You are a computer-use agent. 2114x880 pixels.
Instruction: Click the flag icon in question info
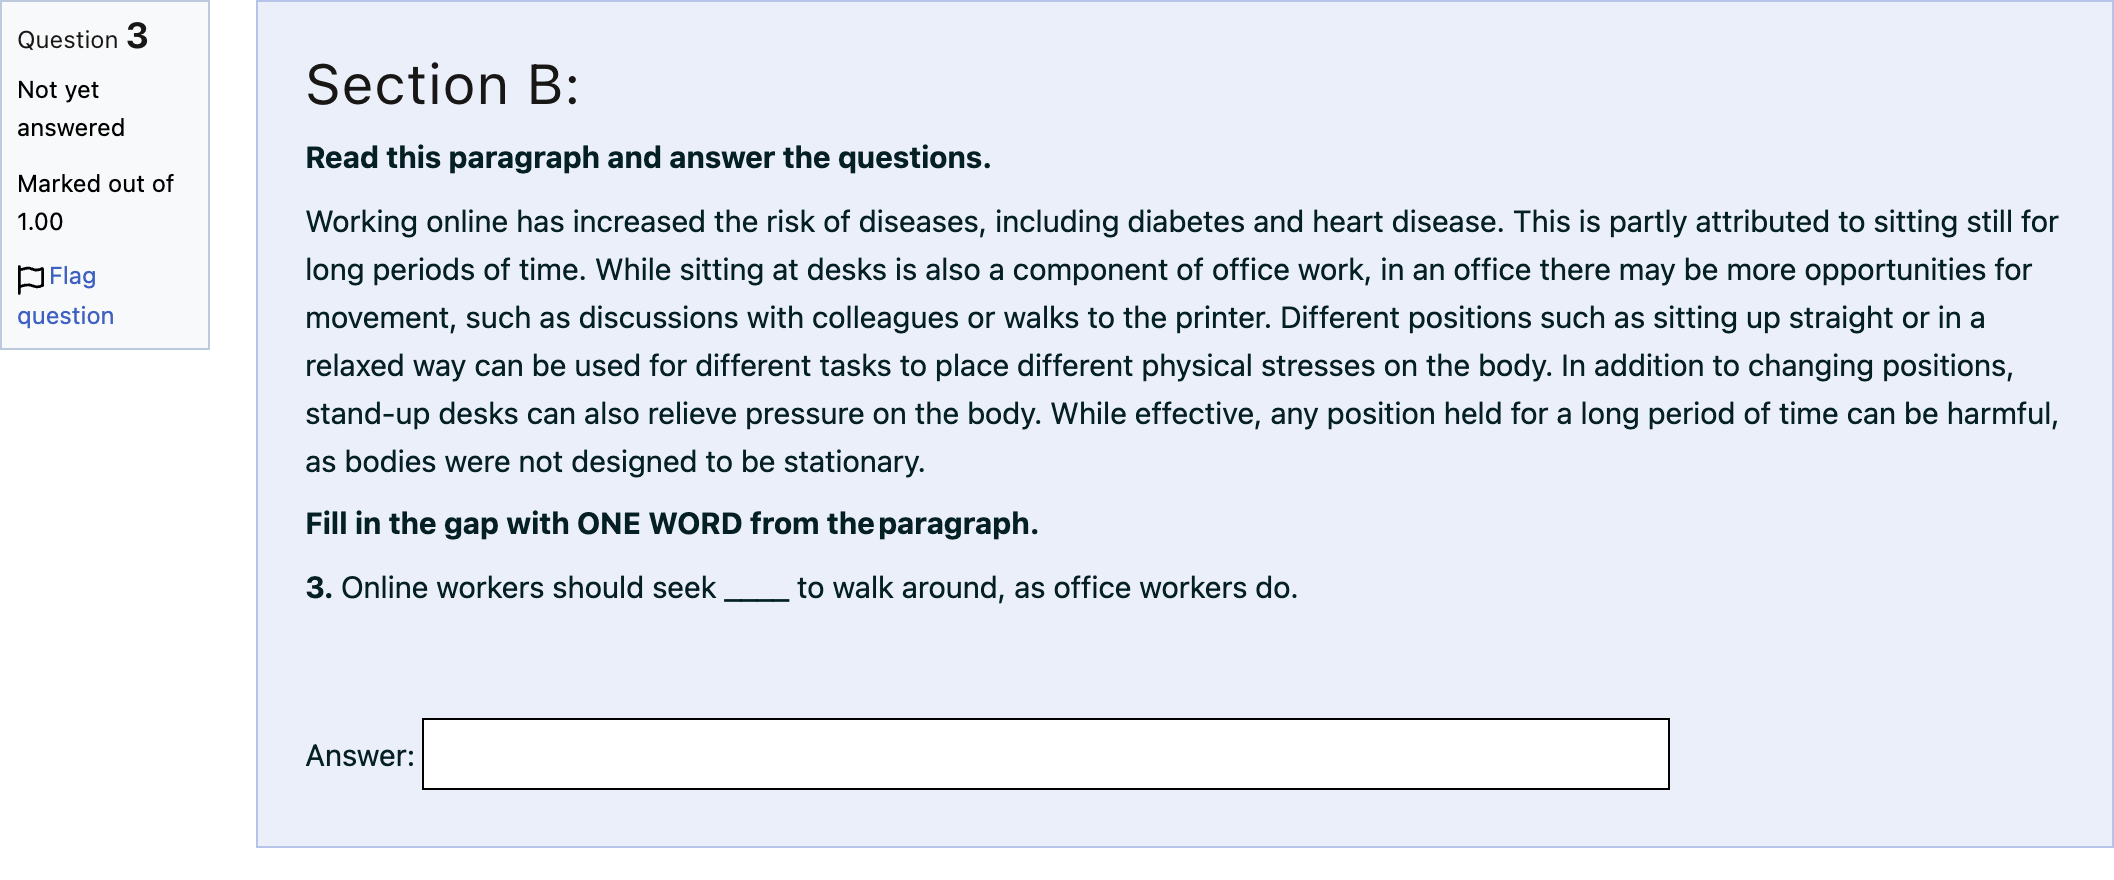(31, 279)
